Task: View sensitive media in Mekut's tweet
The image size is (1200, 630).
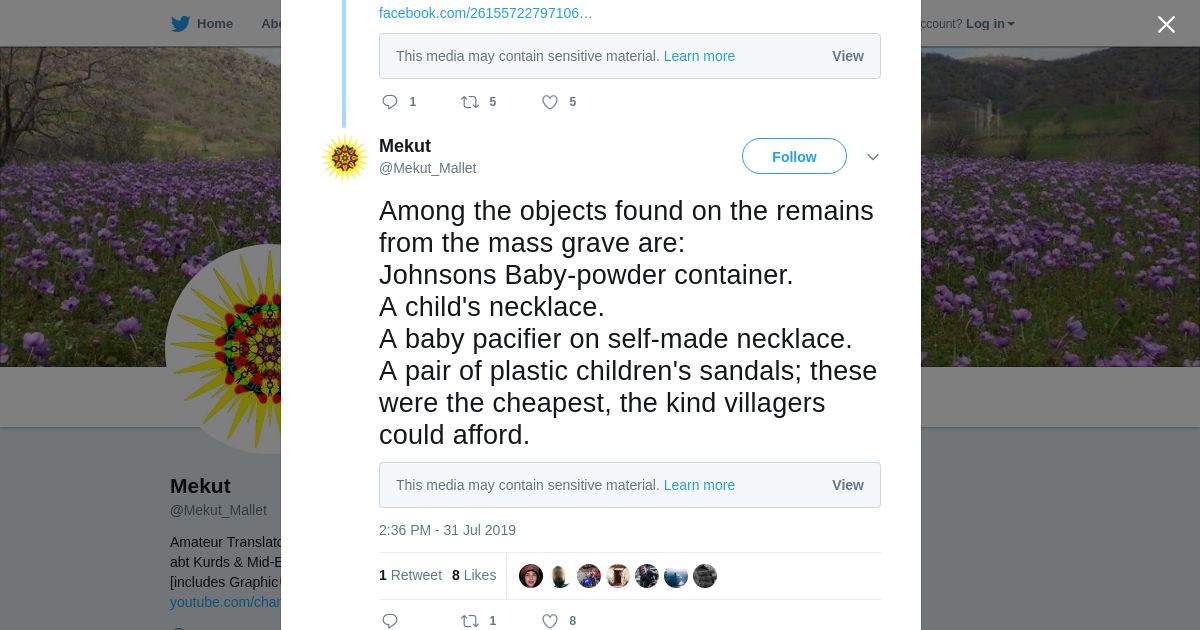Action: (847, 485)
